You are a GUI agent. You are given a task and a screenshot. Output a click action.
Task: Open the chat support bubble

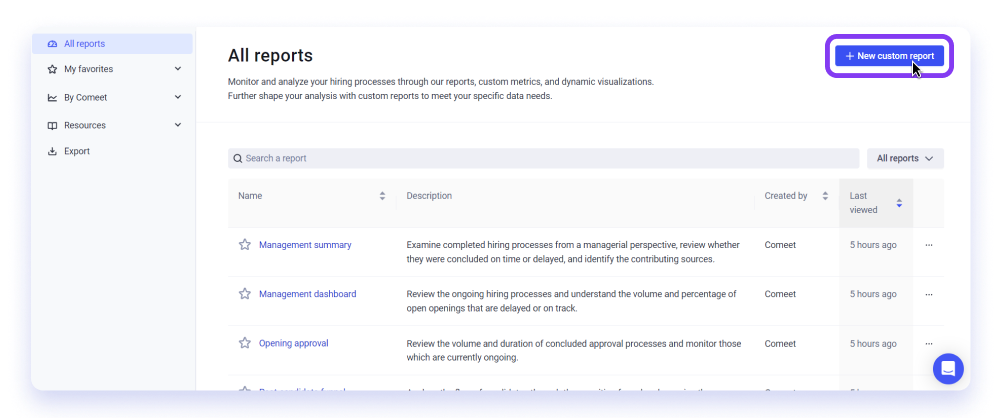click(x=948, y=369)
